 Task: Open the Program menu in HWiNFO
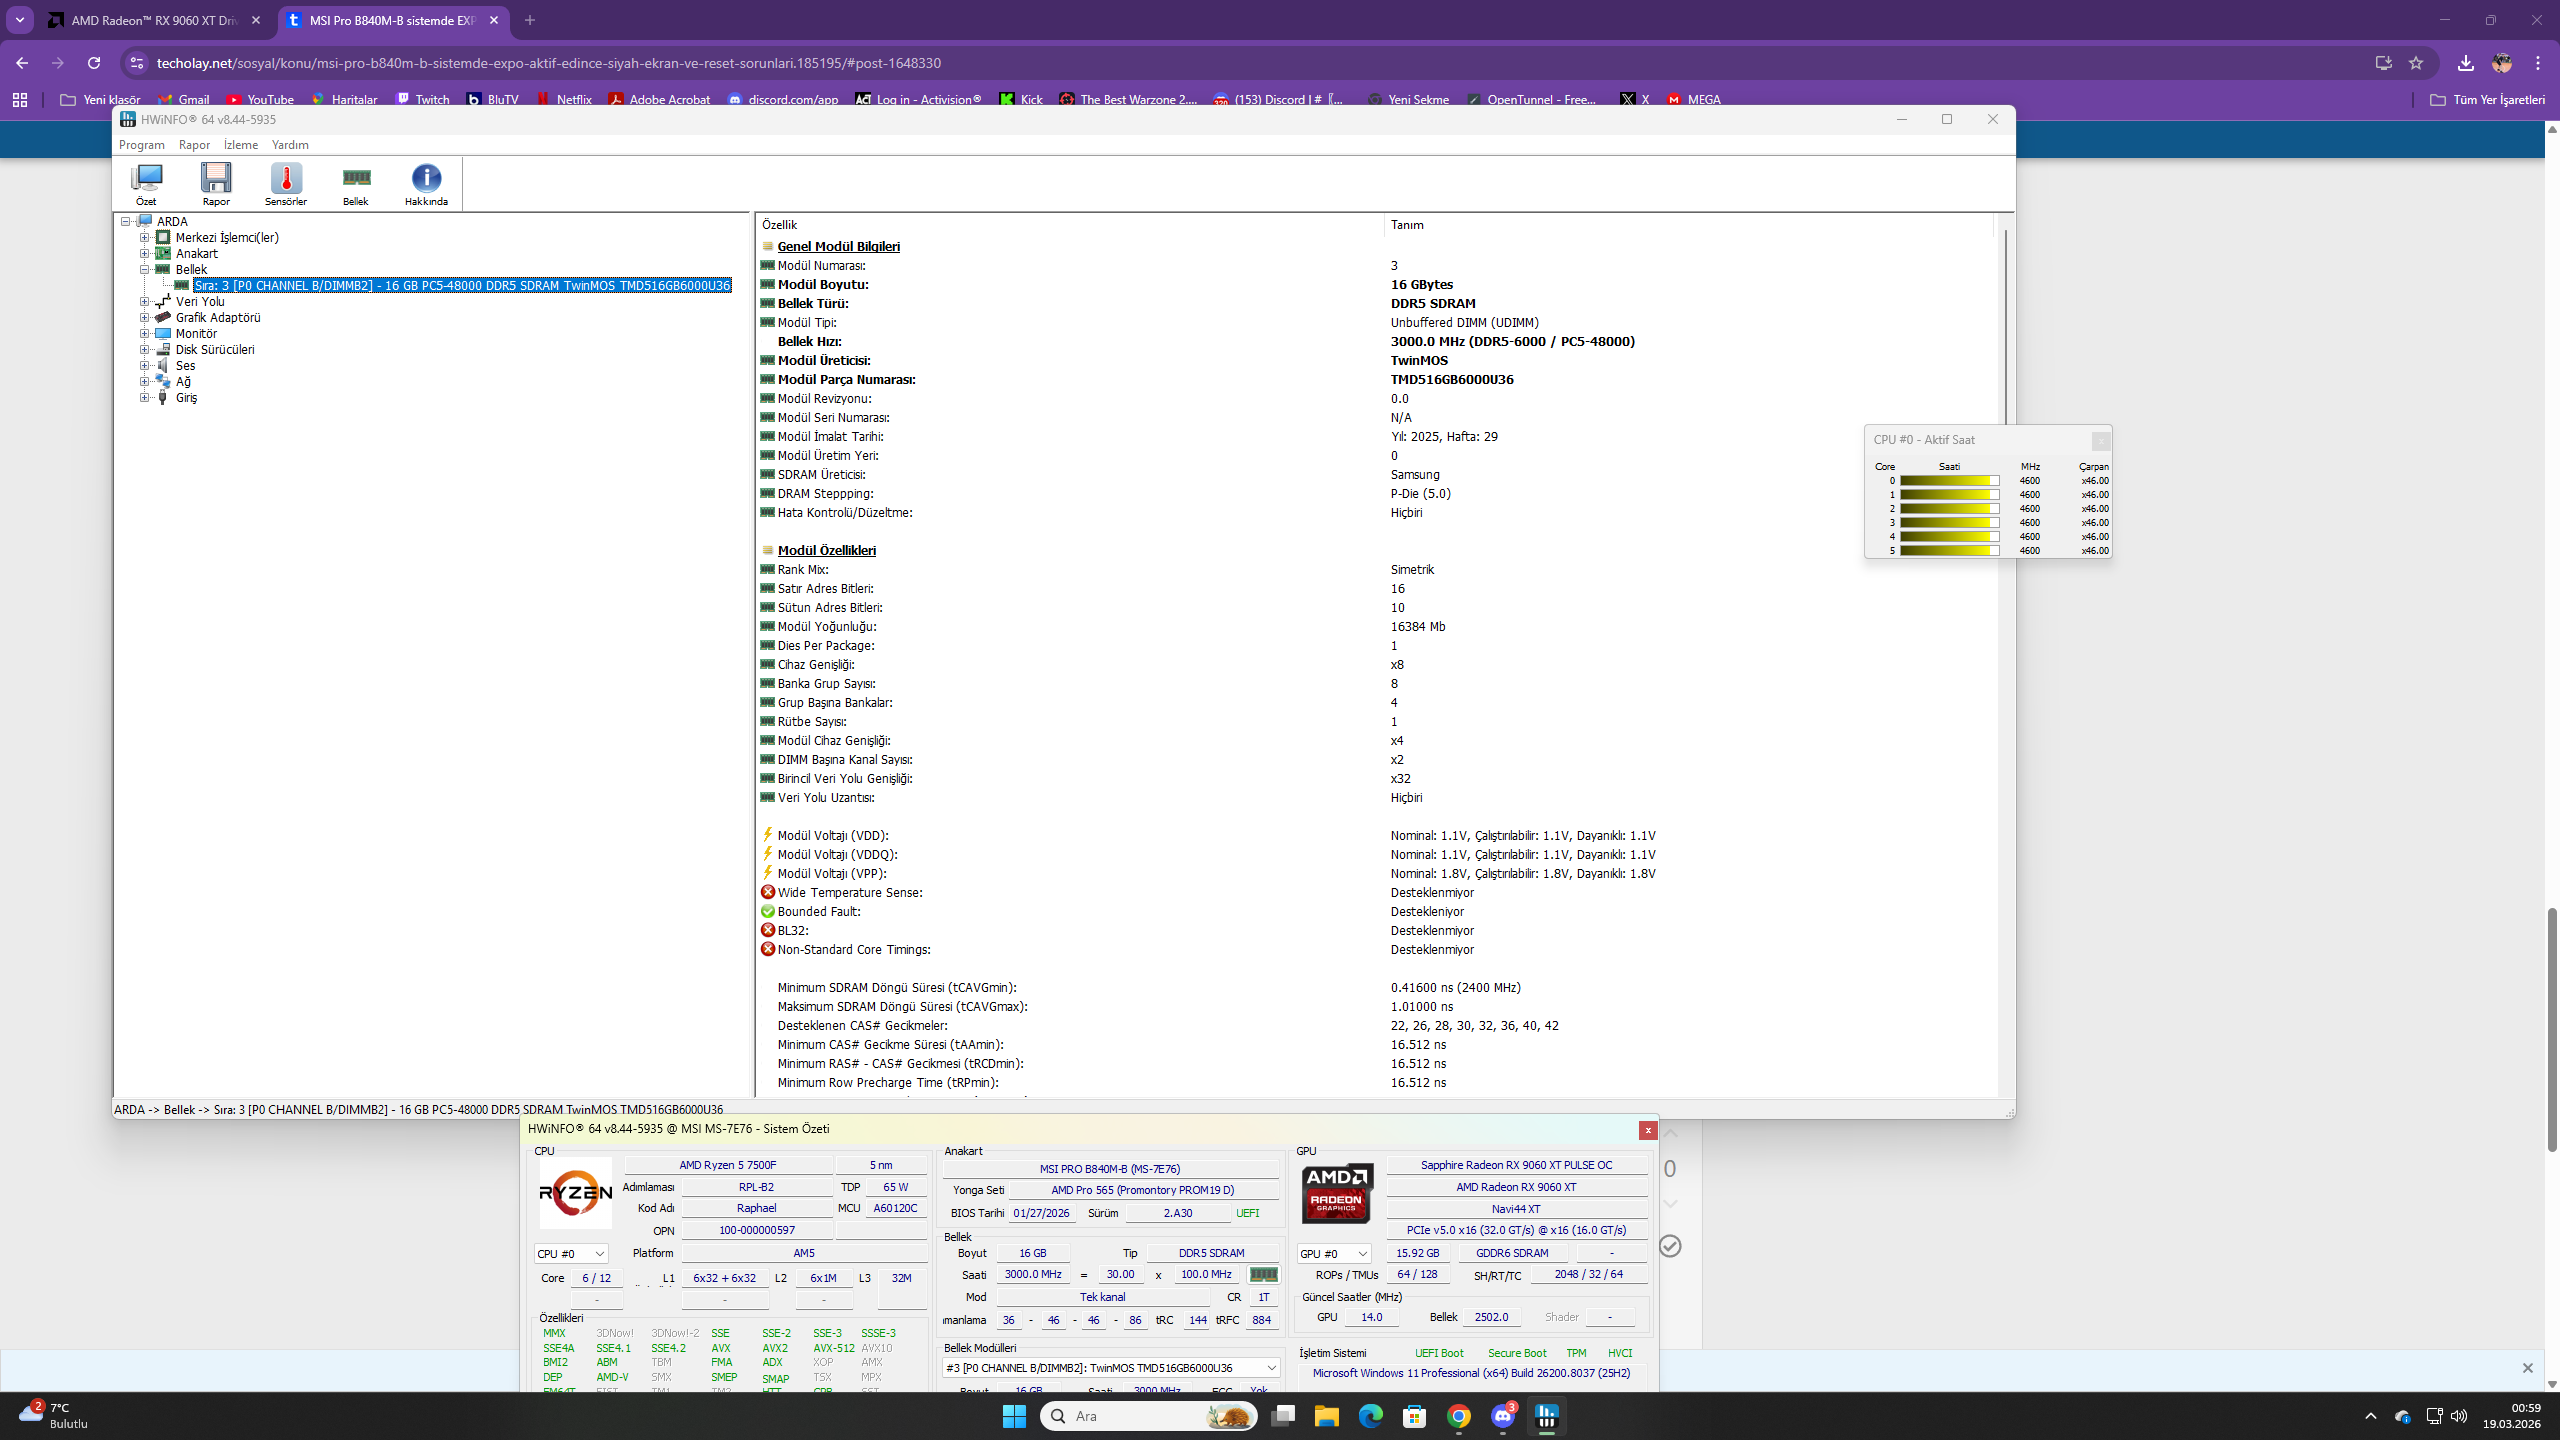(142, 145)
